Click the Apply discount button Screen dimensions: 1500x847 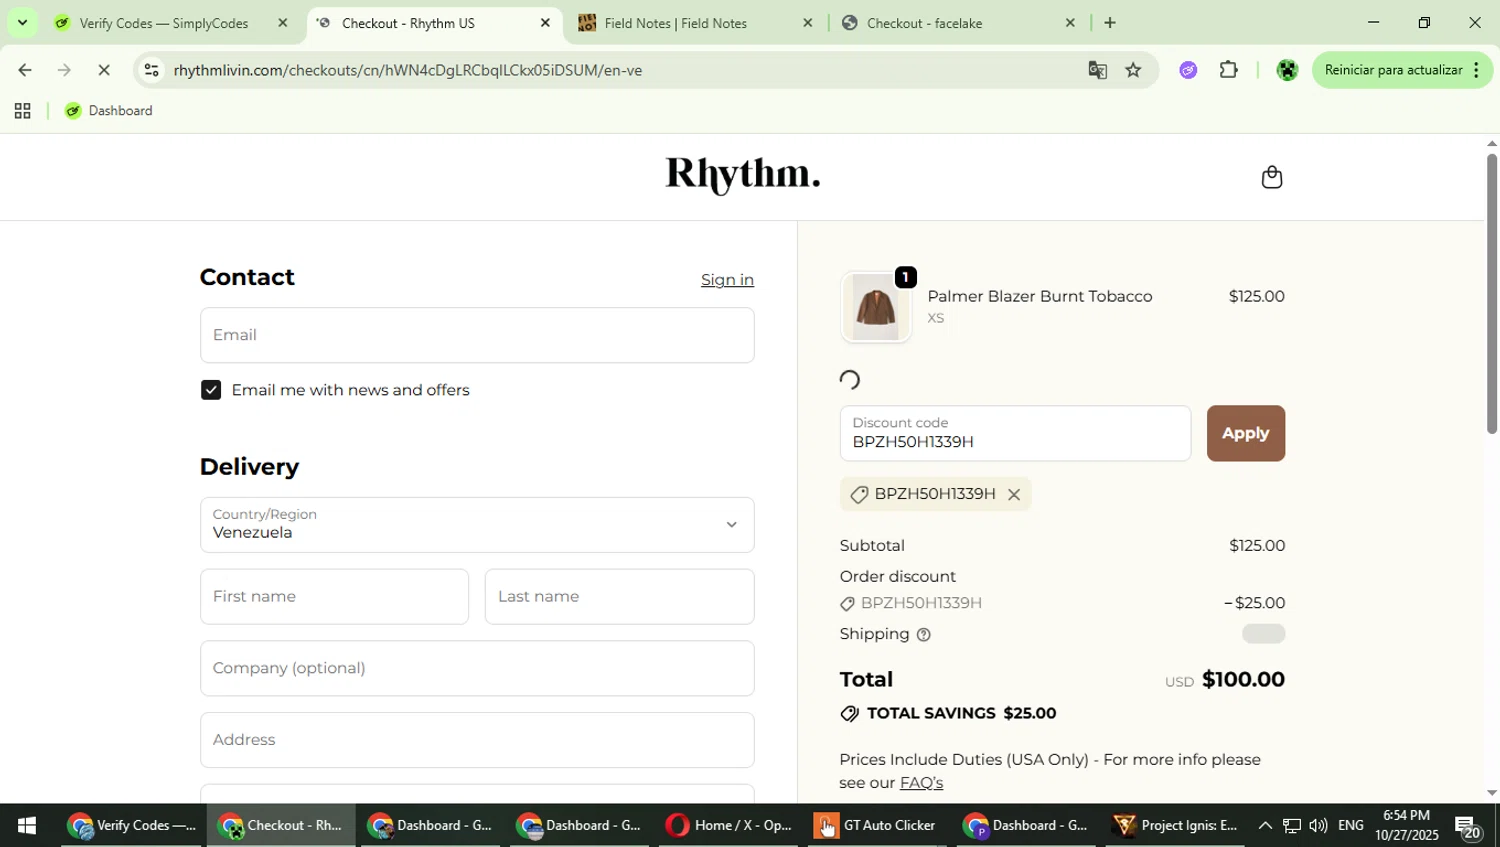1245,433
